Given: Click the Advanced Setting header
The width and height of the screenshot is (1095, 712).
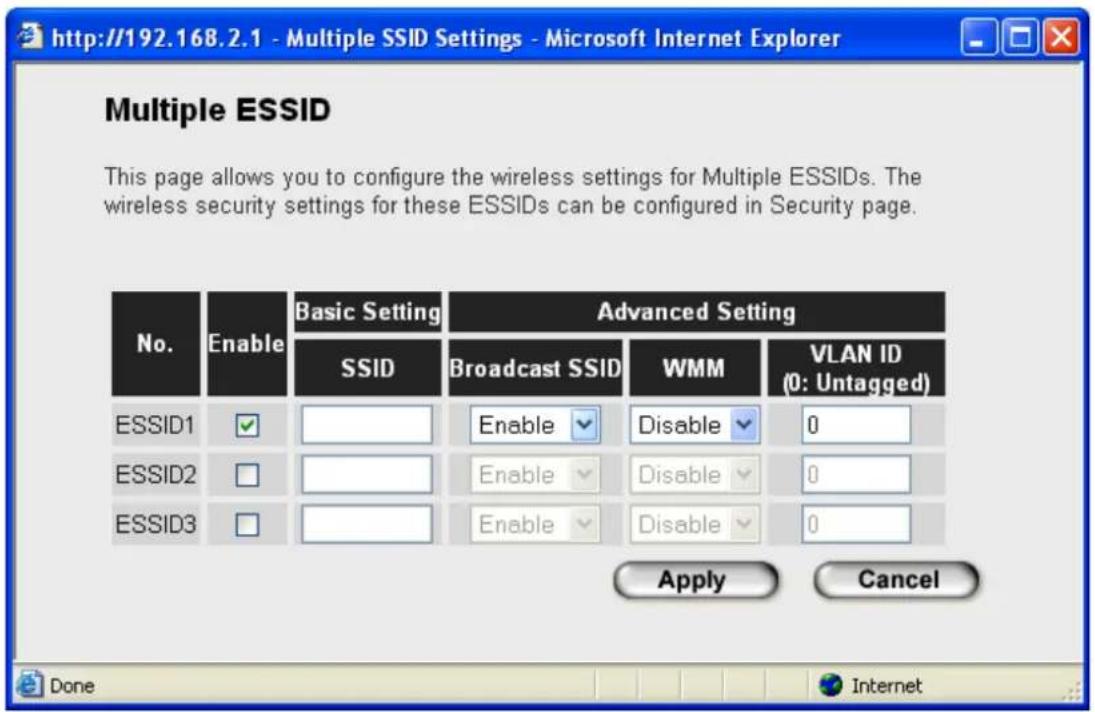Looking at the screenshot, I should click(x=696, y=312).
